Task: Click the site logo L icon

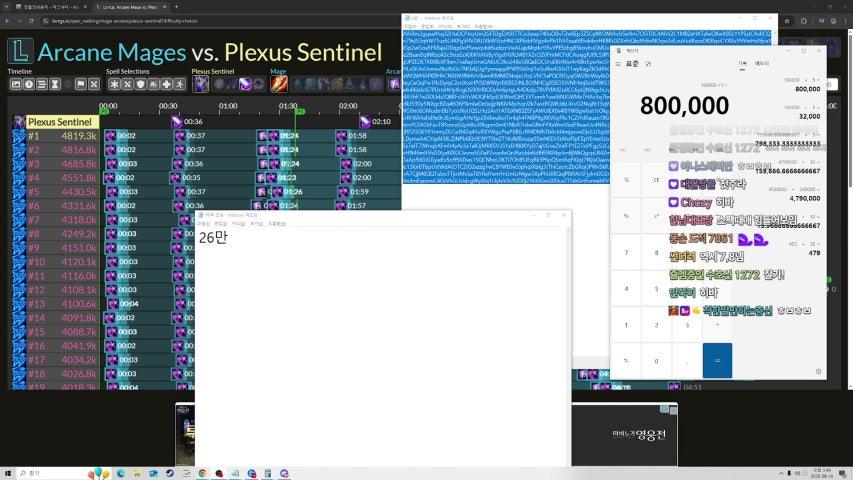Action: [20, 51]
